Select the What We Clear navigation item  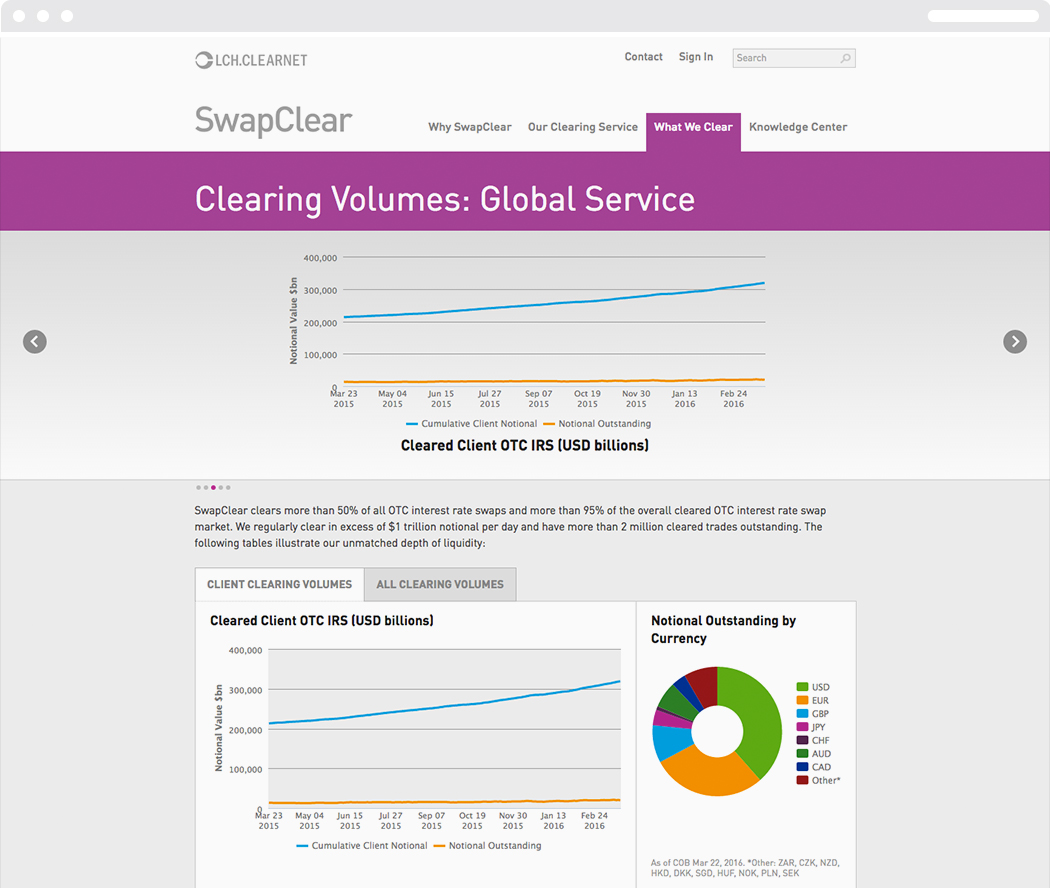693,127
